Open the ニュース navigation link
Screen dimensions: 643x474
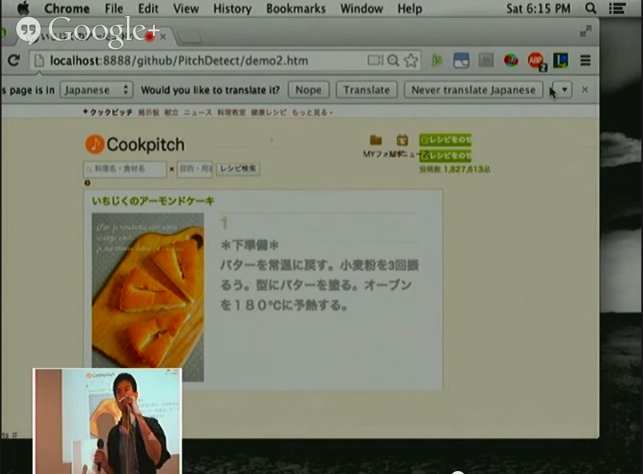click(x=198, y=112)
